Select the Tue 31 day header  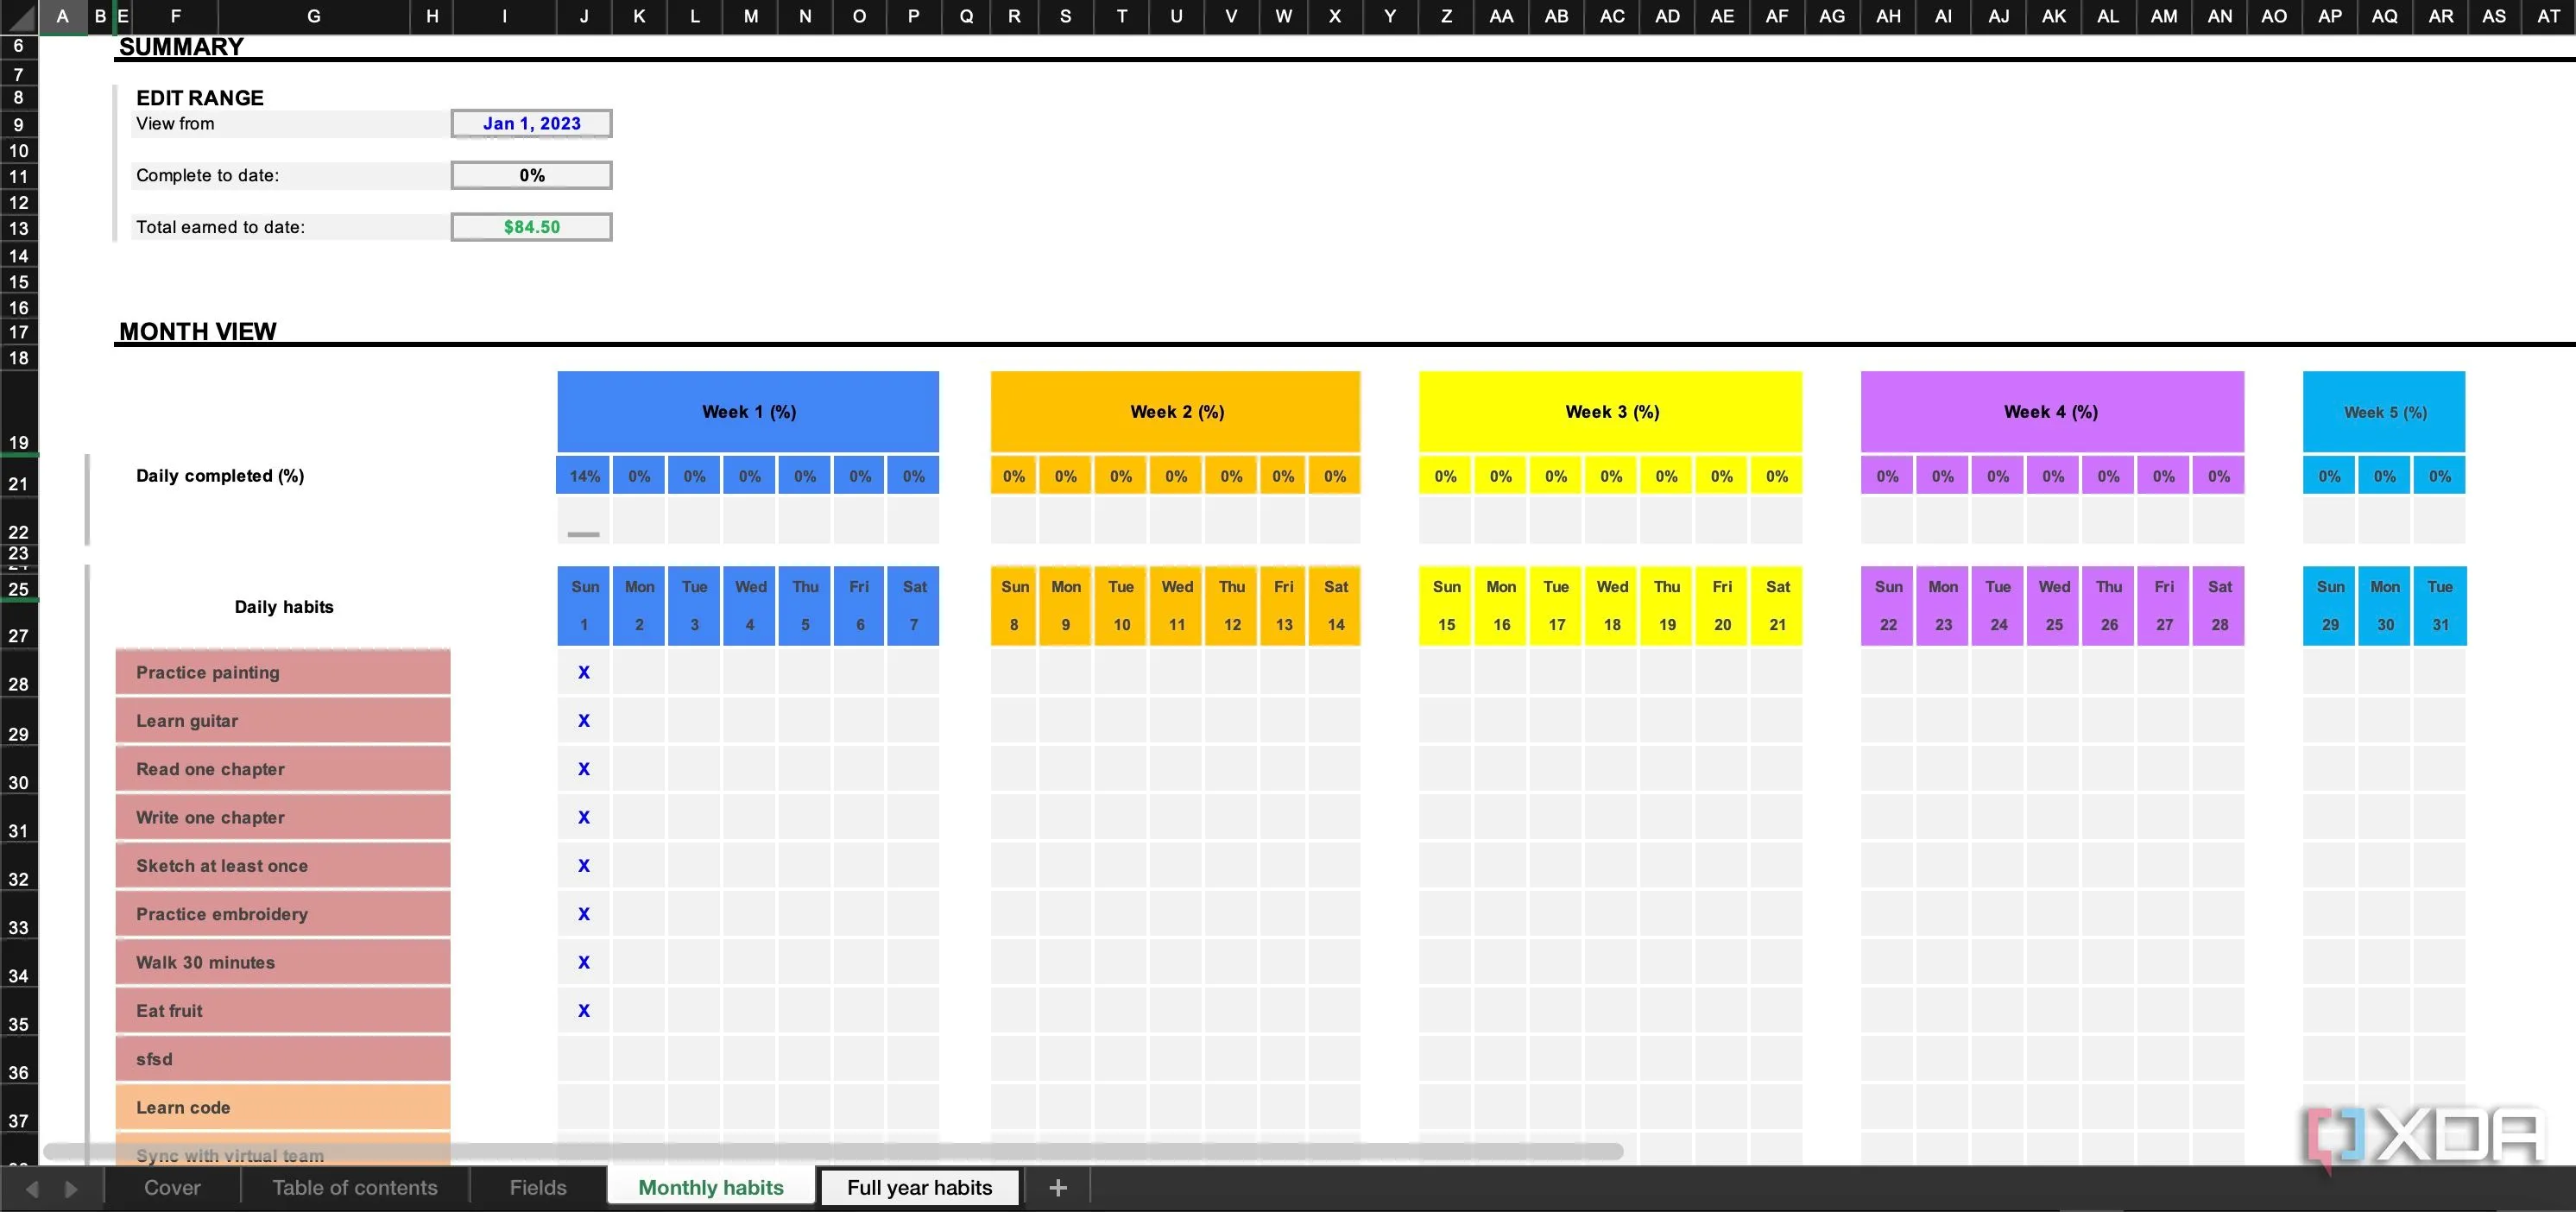coord(2440,606)
